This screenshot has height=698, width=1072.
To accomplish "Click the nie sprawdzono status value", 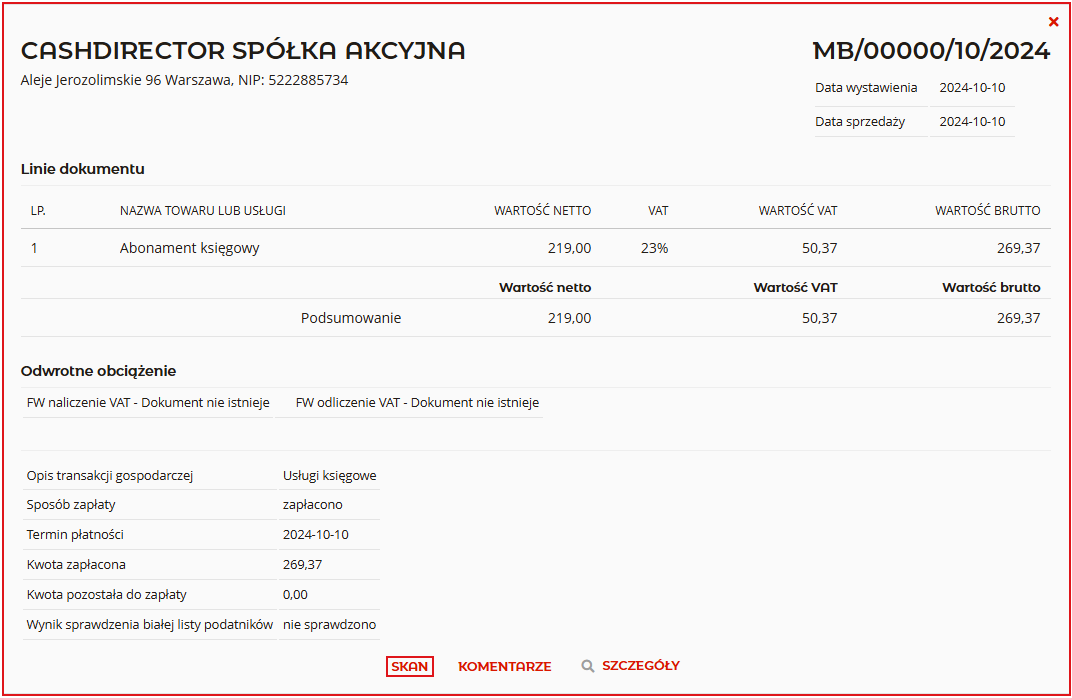I will coord(330,624).
